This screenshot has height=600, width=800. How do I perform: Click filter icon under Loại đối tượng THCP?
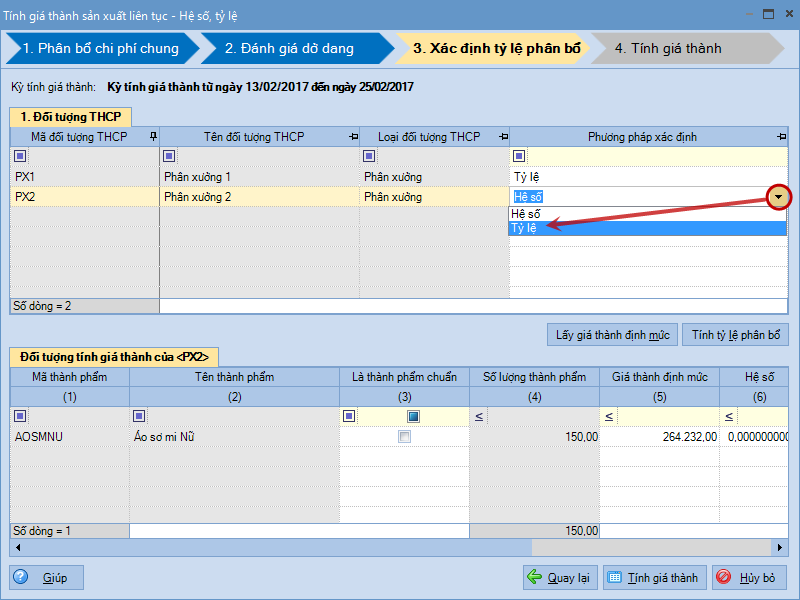(369, 156)
